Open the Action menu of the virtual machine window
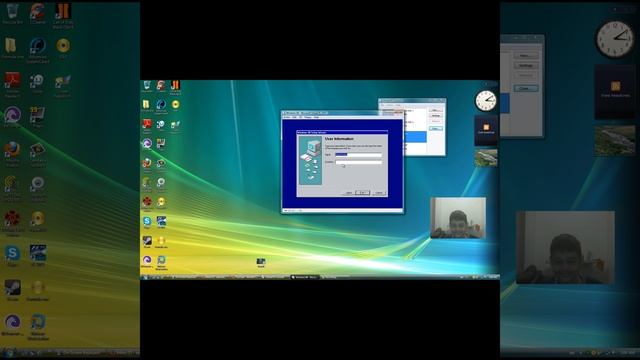 coord(287,117)
